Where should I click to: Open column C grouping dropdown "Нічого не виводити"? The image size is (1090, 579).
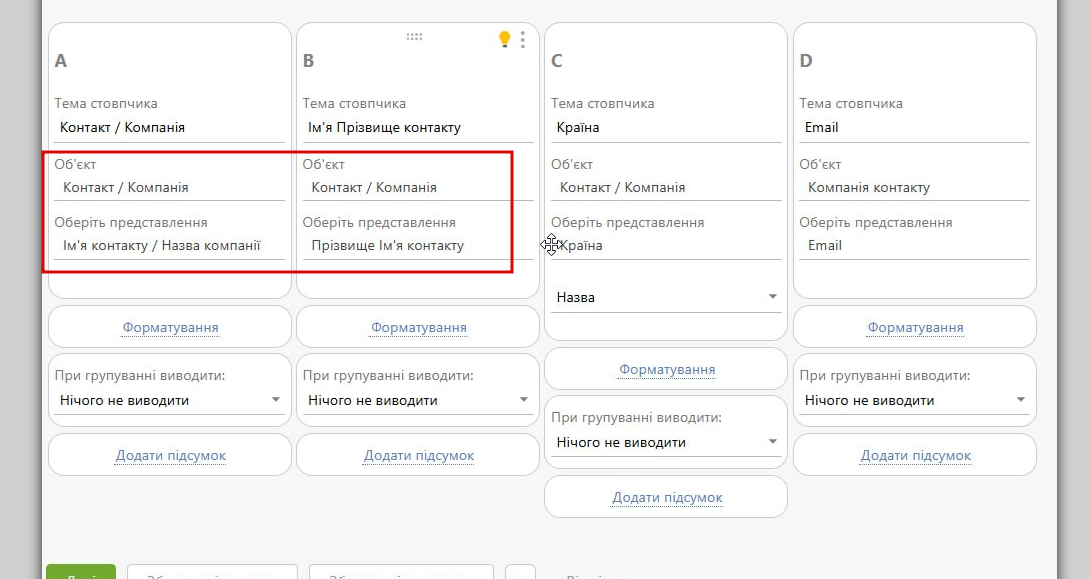pos(666,442)
